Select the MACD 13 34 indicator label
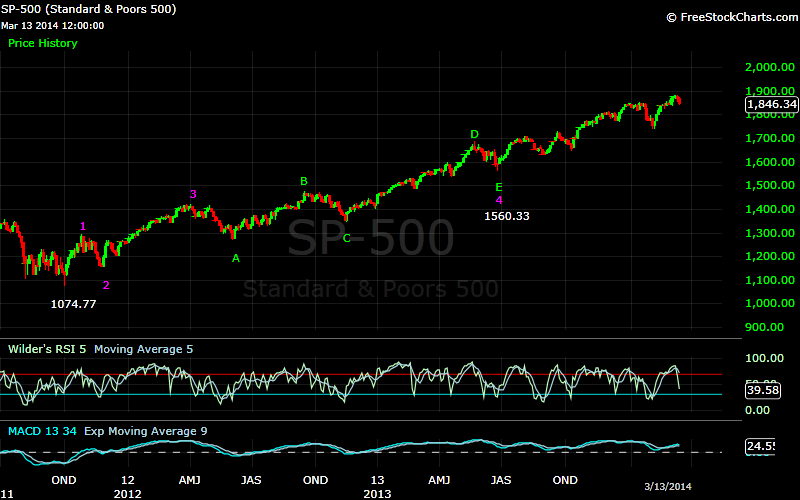 (42, 431)
